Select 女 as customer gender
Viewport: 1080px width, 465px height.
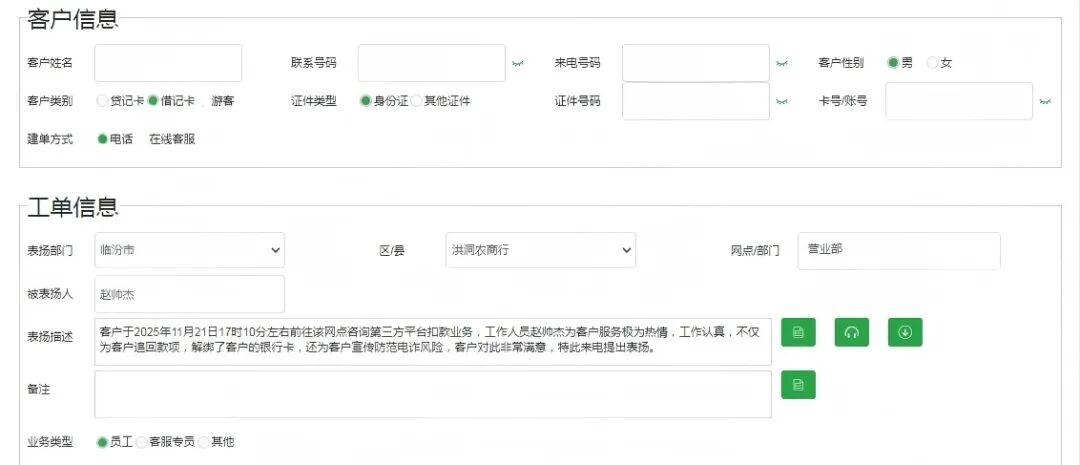coord(933,63)
